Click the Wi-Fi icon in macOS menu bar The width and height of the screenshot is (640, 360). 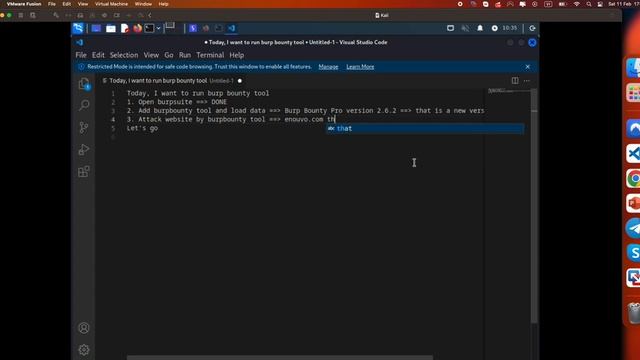coord(576,4)
